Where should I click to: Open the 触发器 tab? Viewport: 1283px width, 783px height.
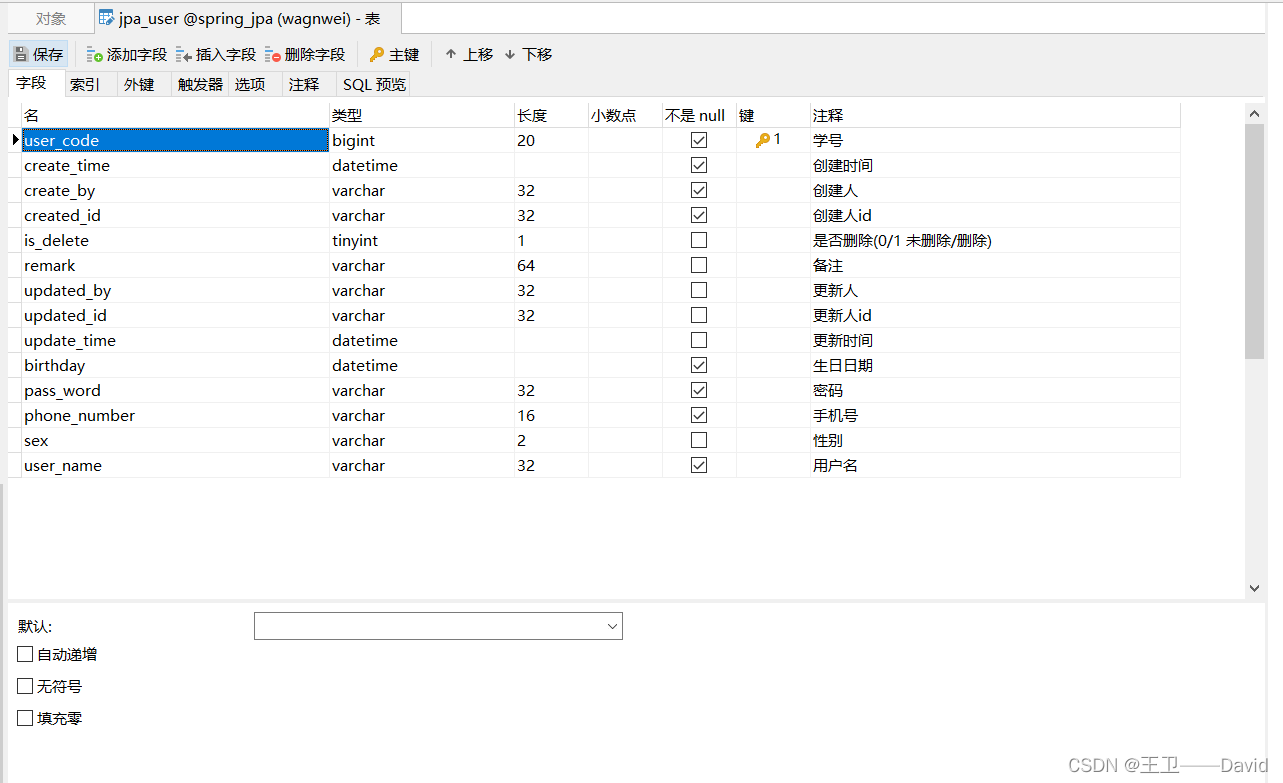click(200, 85)
